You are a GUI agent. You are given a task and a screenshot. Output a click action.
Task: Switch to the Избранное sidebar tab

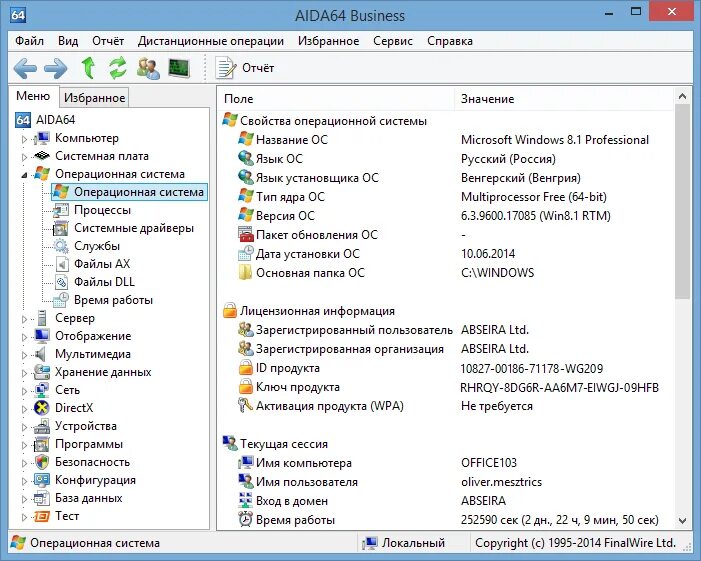point(94,97)
